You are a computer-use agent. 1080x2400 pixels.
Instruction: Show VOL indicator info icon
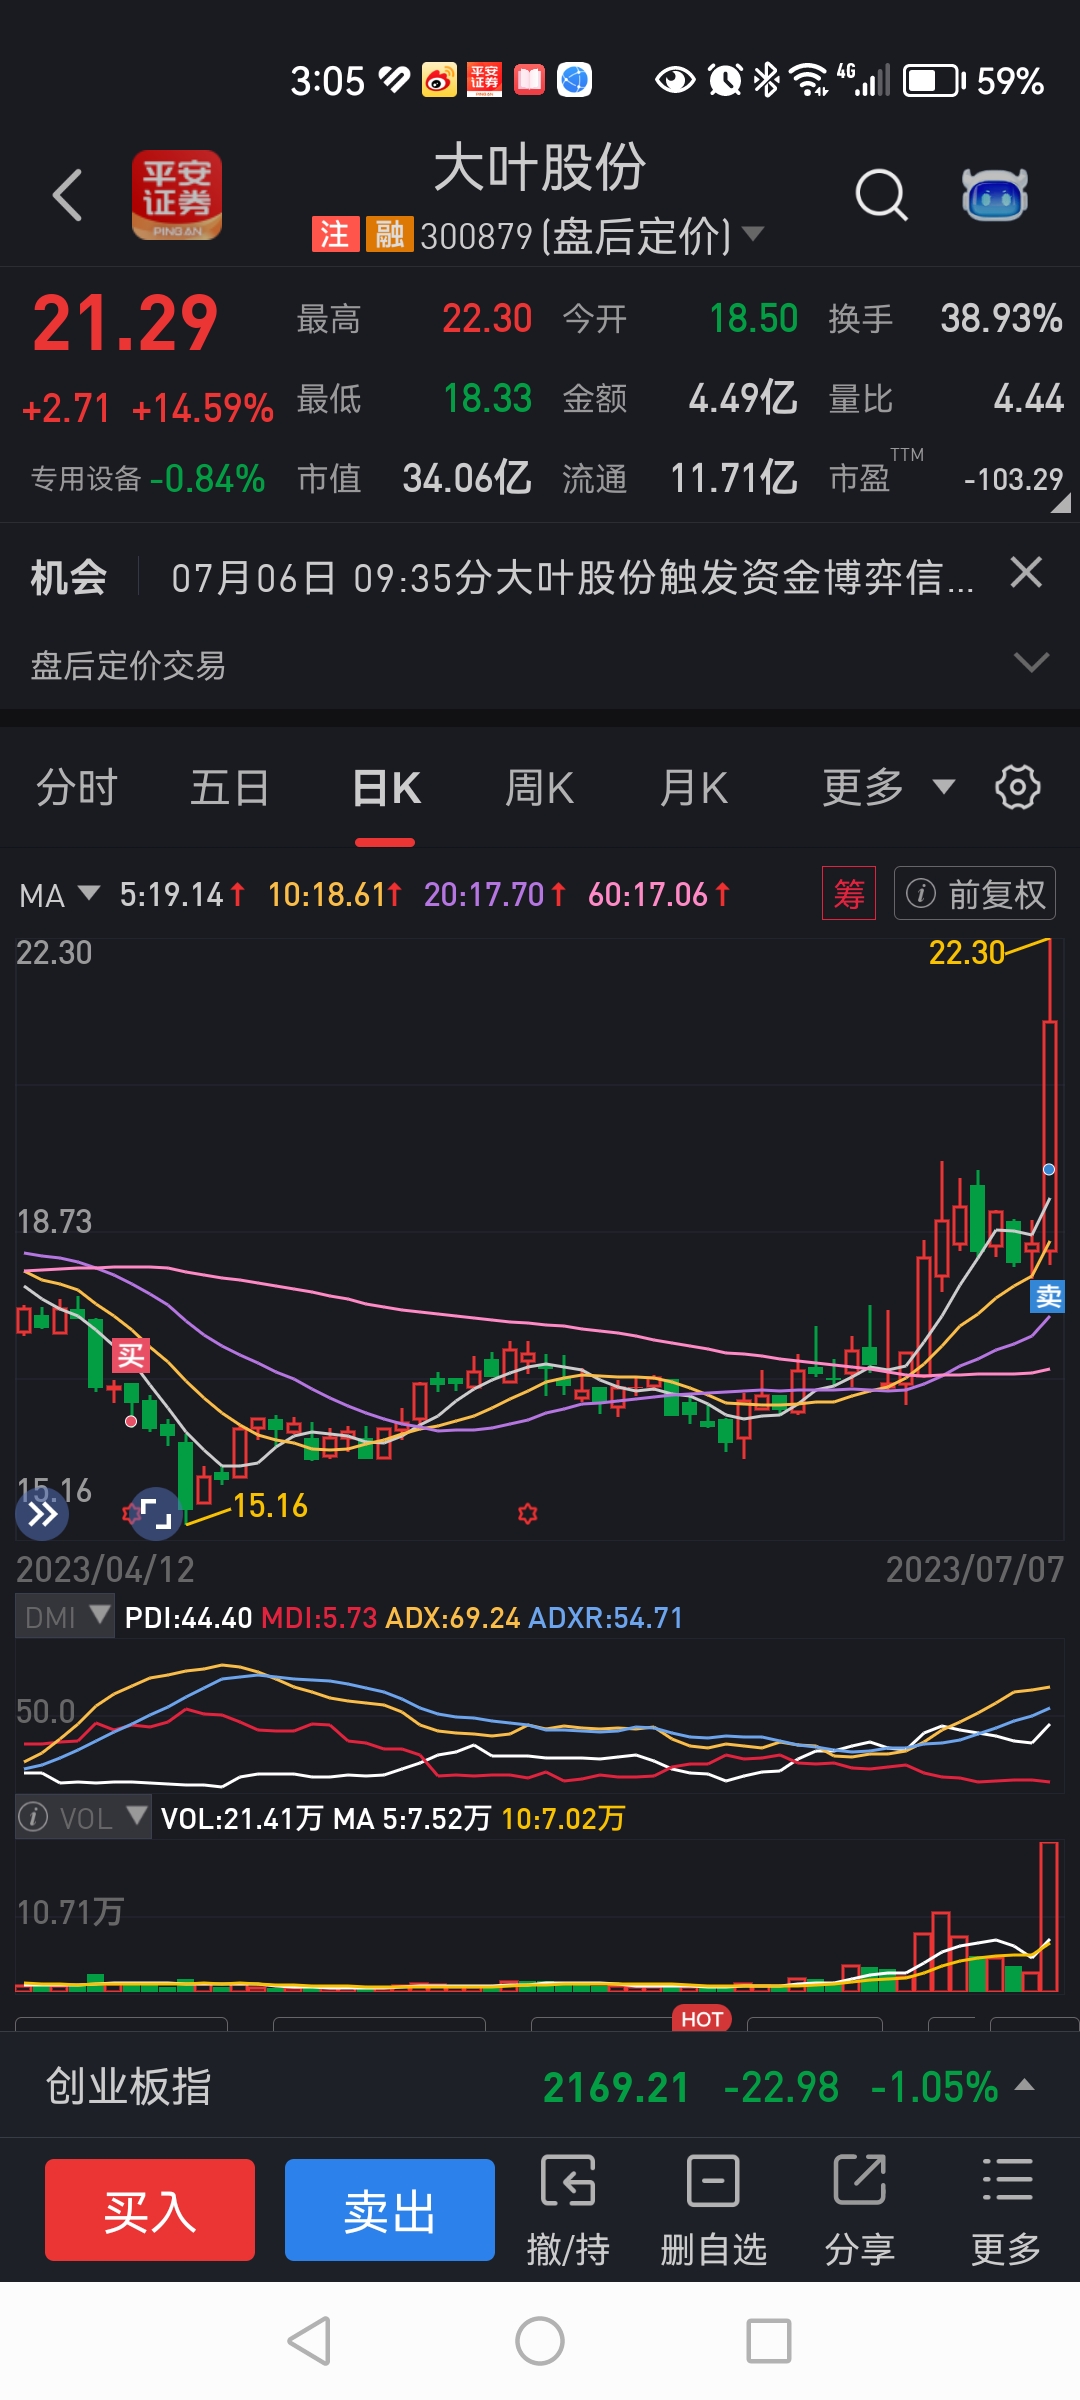coord(33,1816)
